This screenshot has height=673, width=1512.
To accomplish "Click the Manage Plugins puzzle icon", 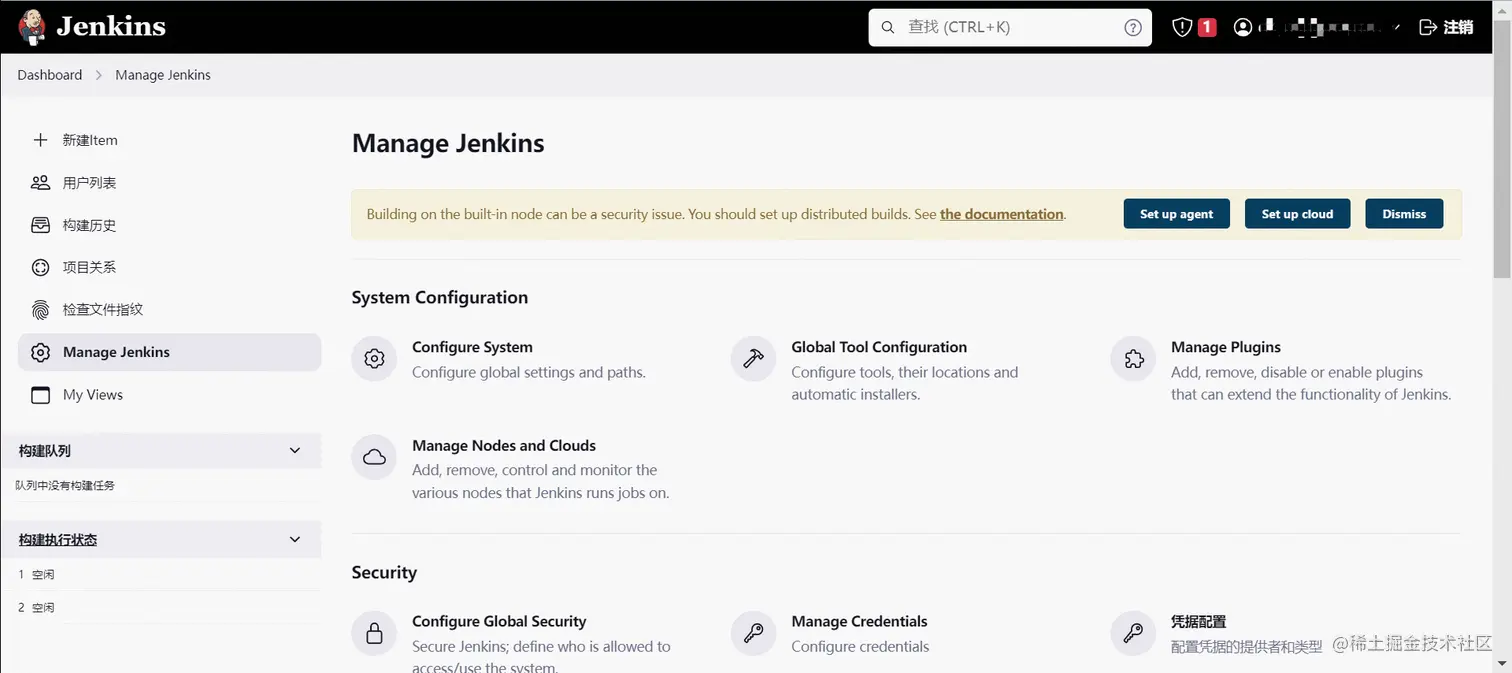I will click(1134, 359).
